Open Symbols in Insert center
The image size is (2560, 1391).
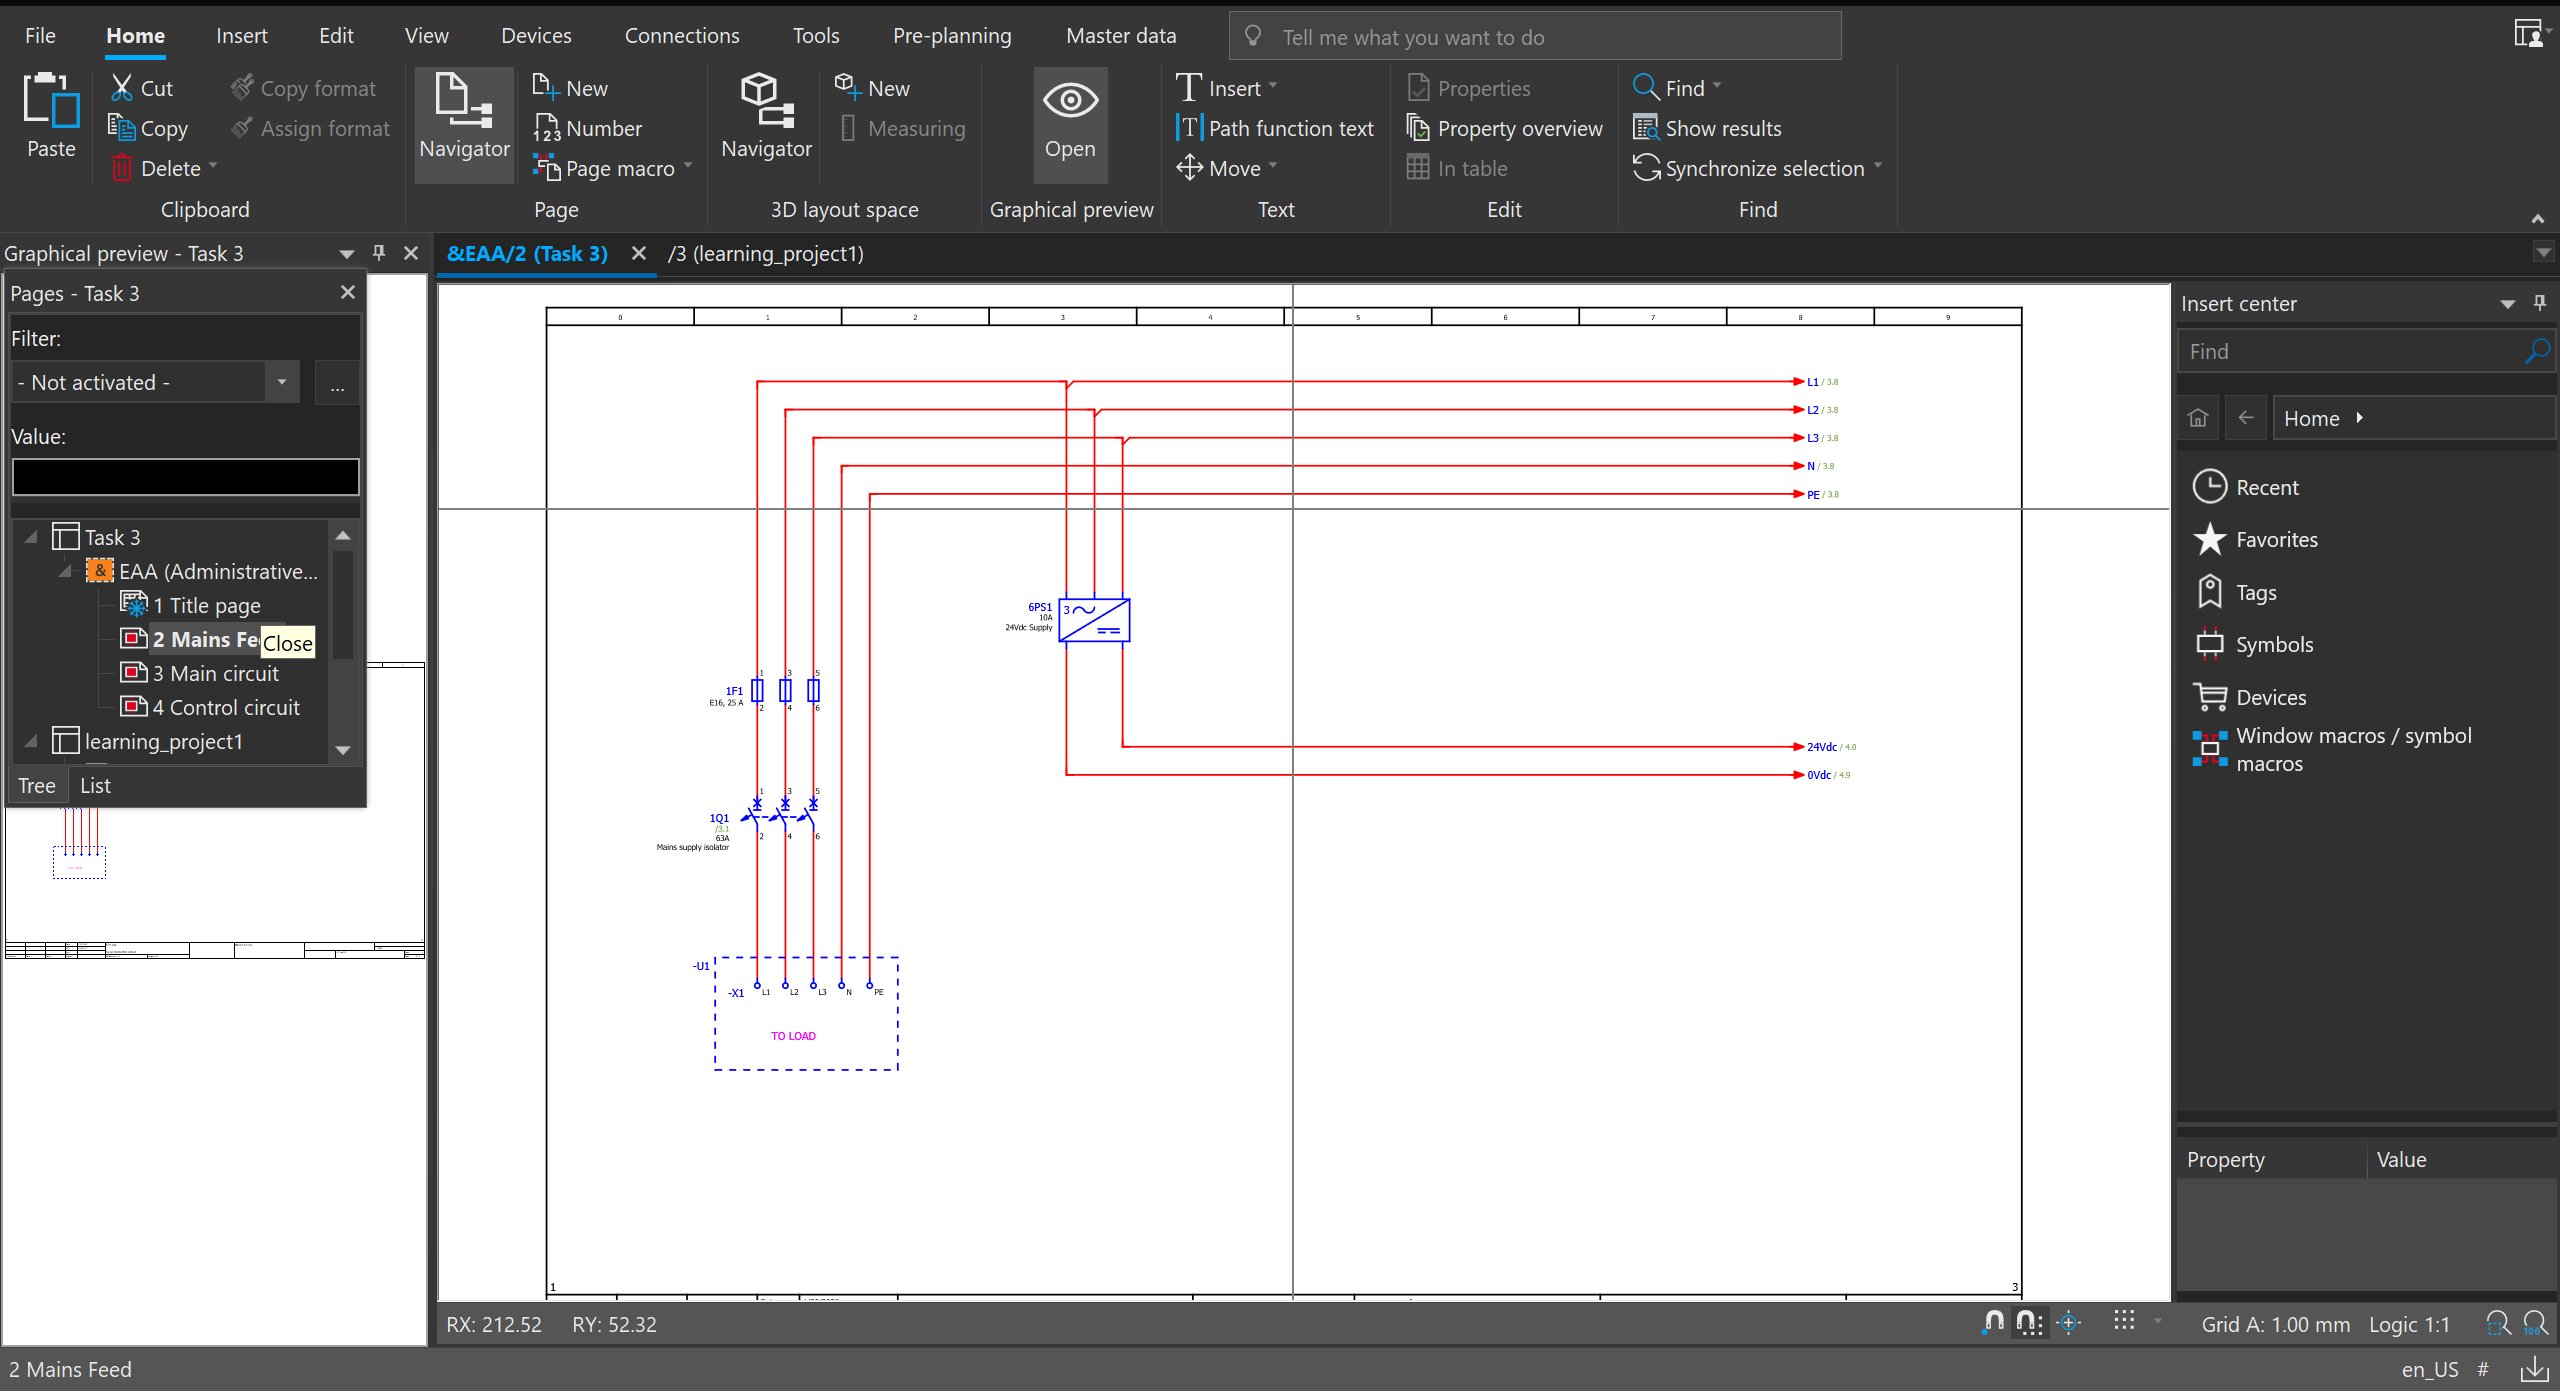point(2253,644)
